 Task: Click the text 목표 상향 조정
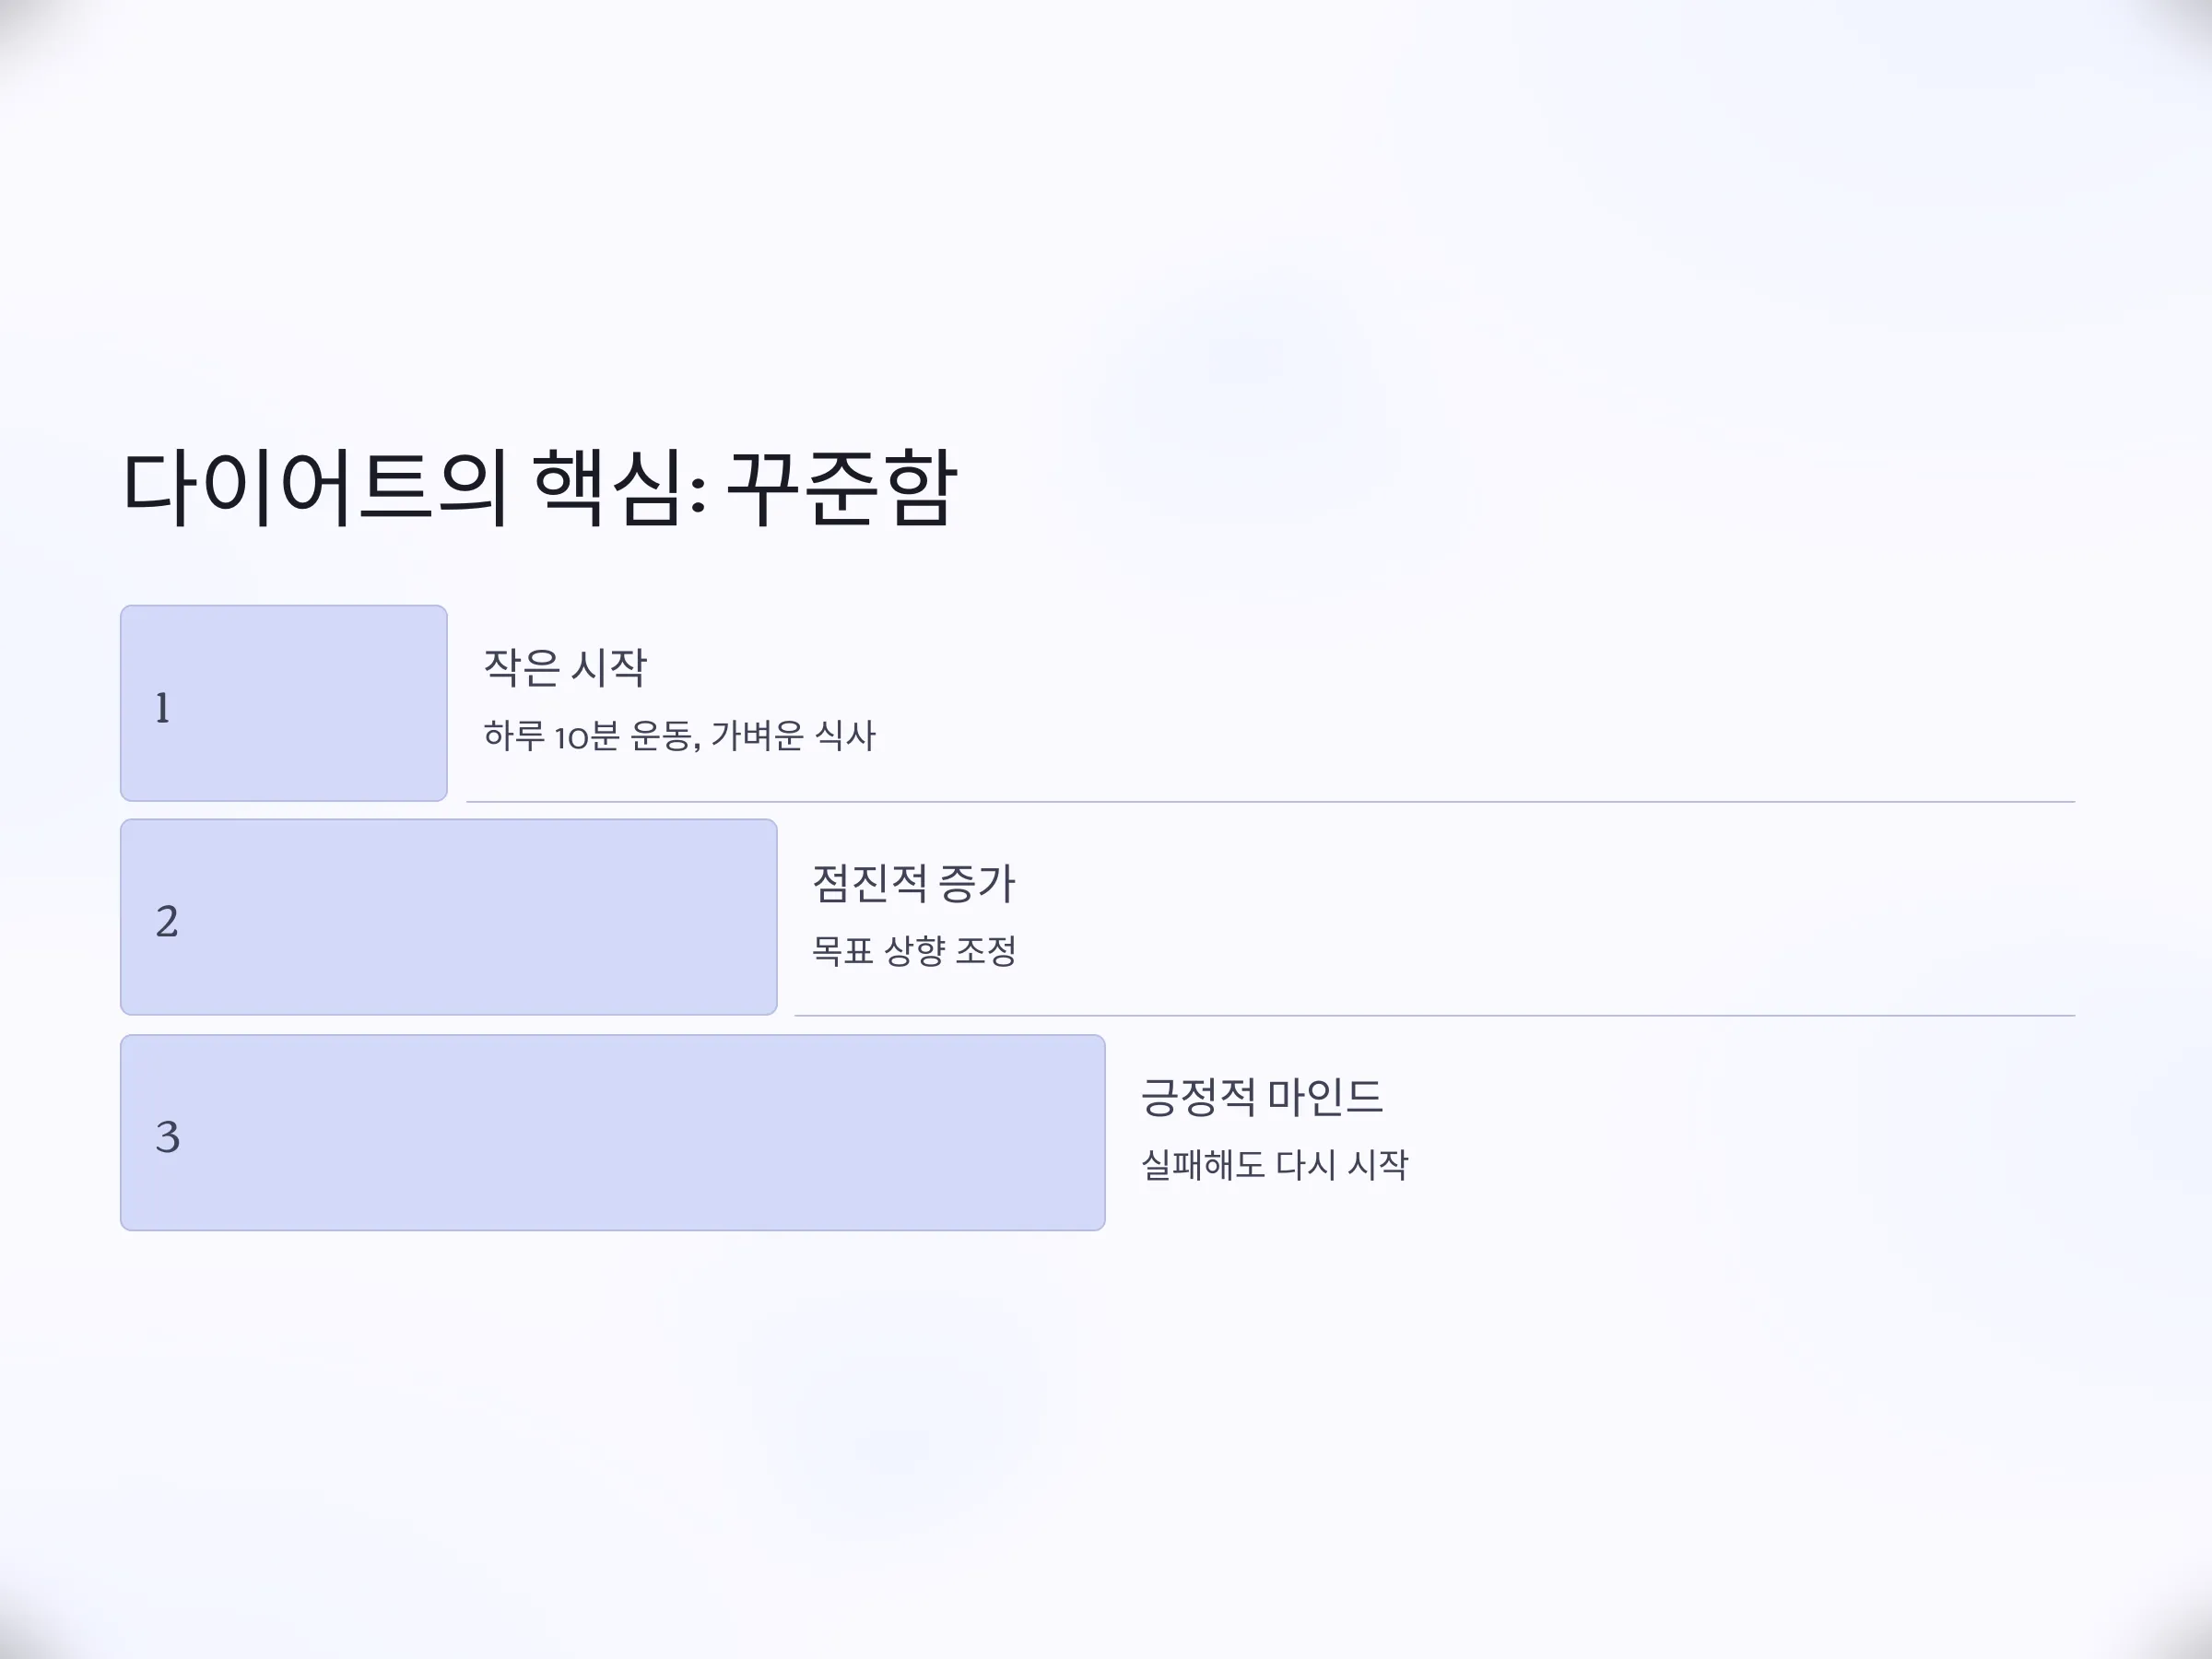pyautogui.click(x=914, y=950)
